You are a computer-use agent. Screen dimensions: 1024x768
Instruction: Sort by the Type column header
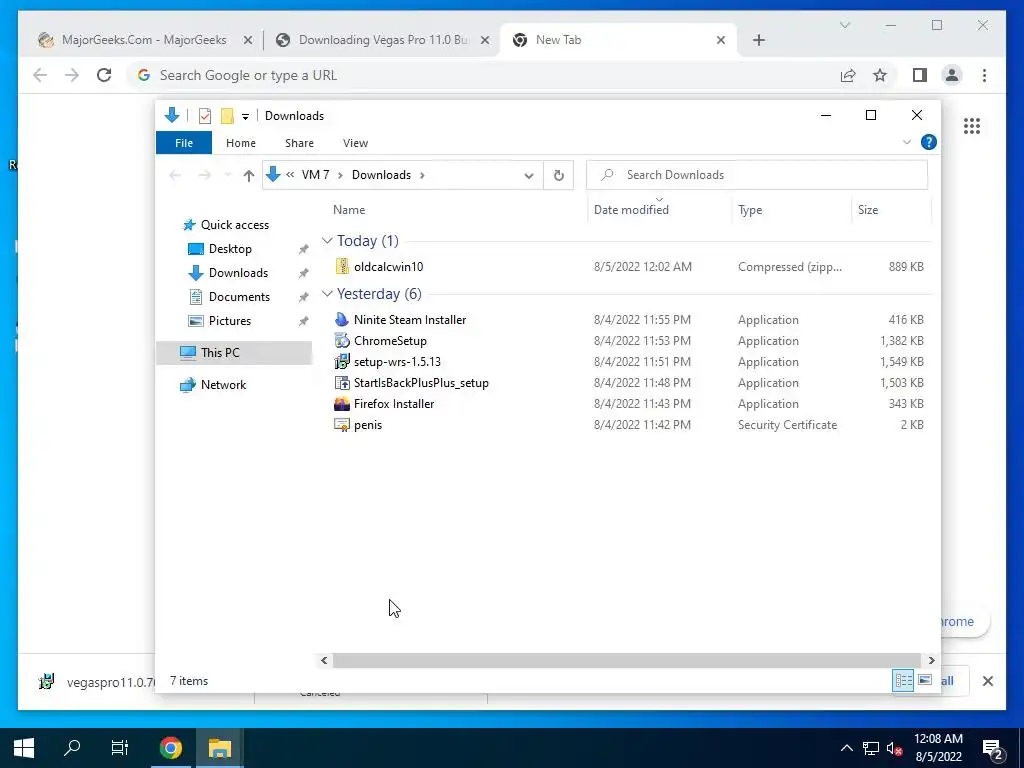pyautogui.click(x=750, y=210)
